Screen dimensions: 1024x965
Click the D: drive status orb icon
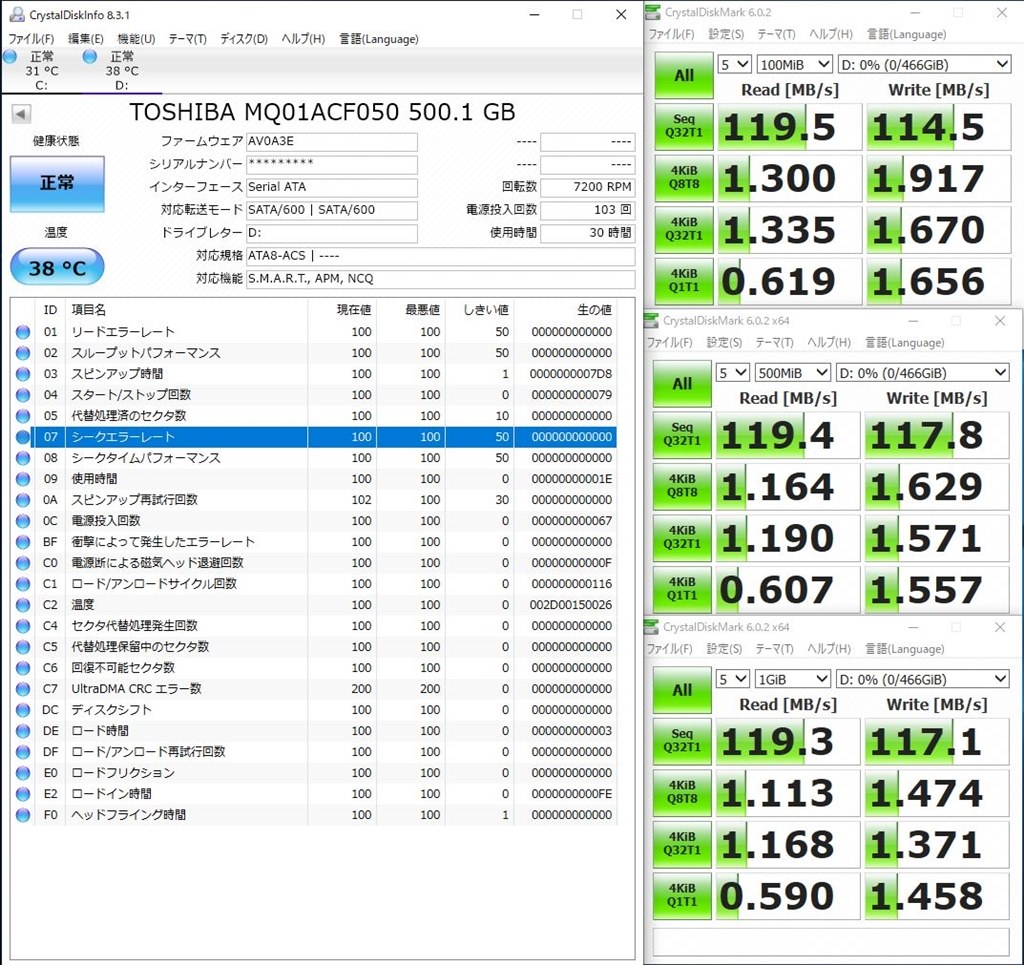[90, 57]
